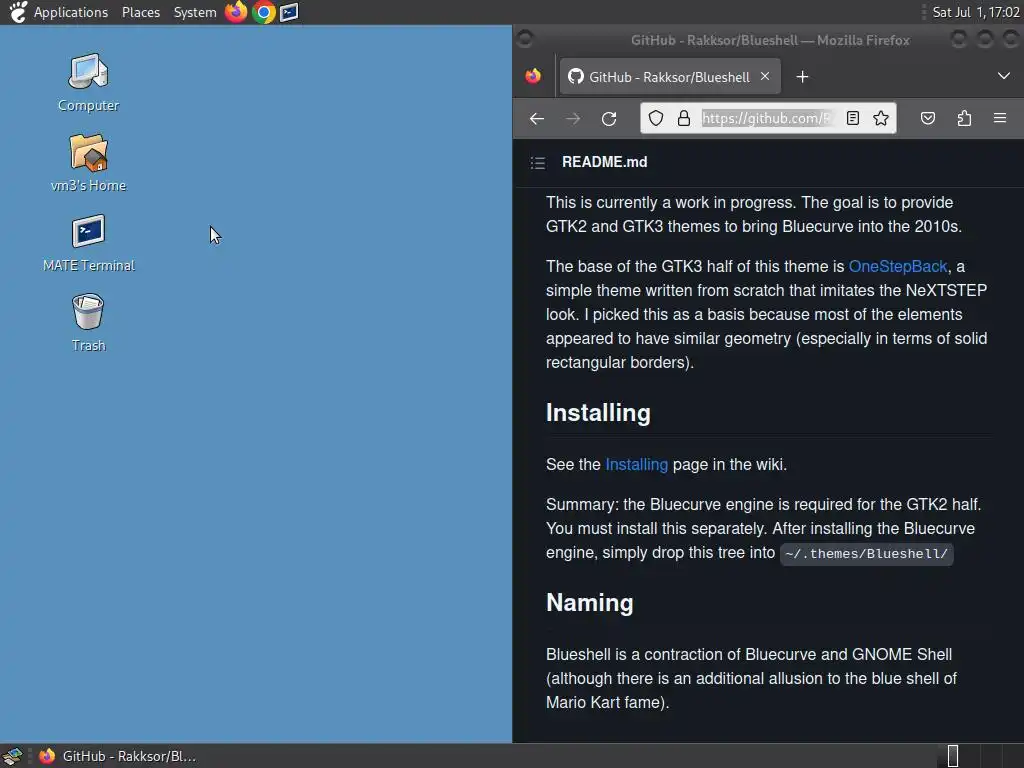1024x768 pixels.
Task: Go forward one page in Firefox
Action: [x=573, y=118]
